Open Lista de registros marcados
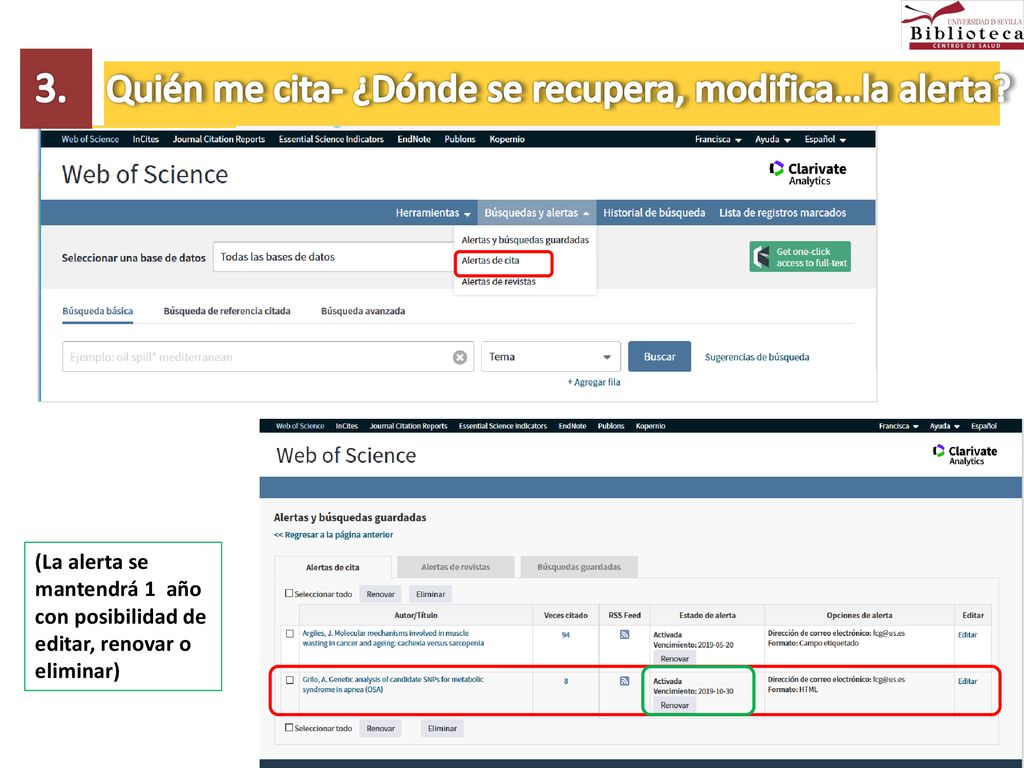1024x768 pixels. click(x=782, y=213)
